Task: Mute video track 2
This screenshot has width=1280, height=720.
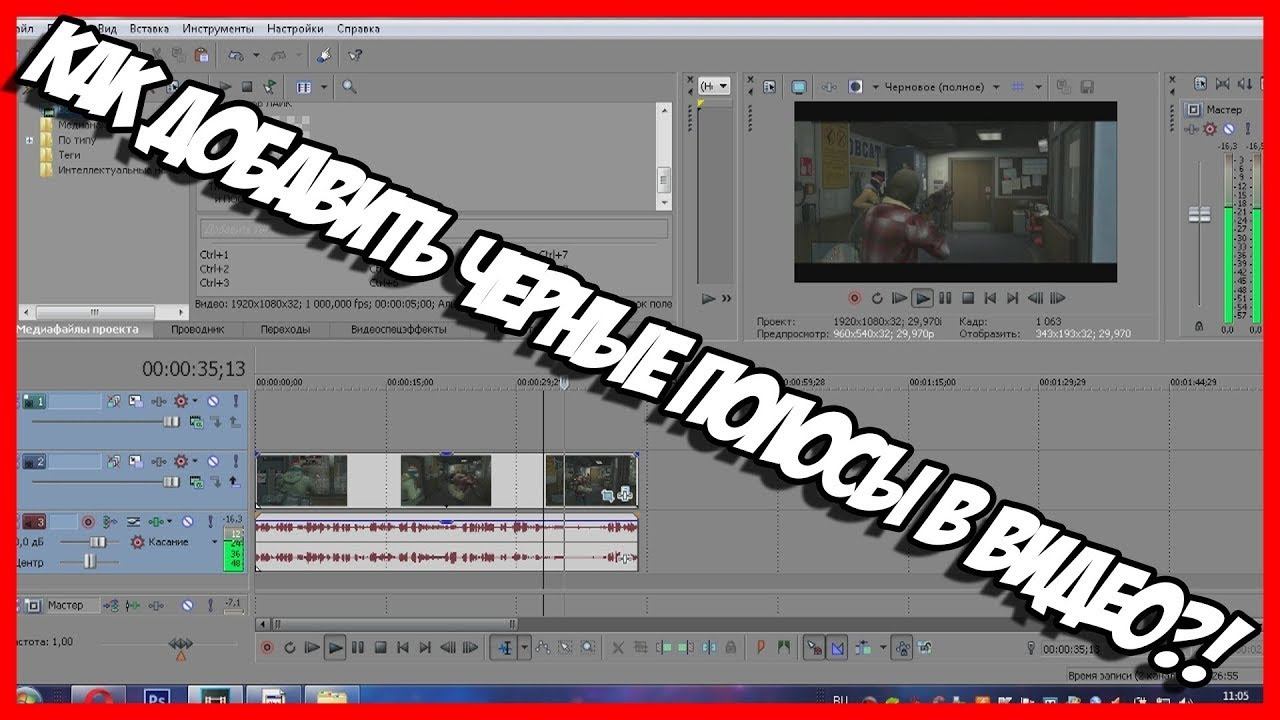Action: [213, 461]
